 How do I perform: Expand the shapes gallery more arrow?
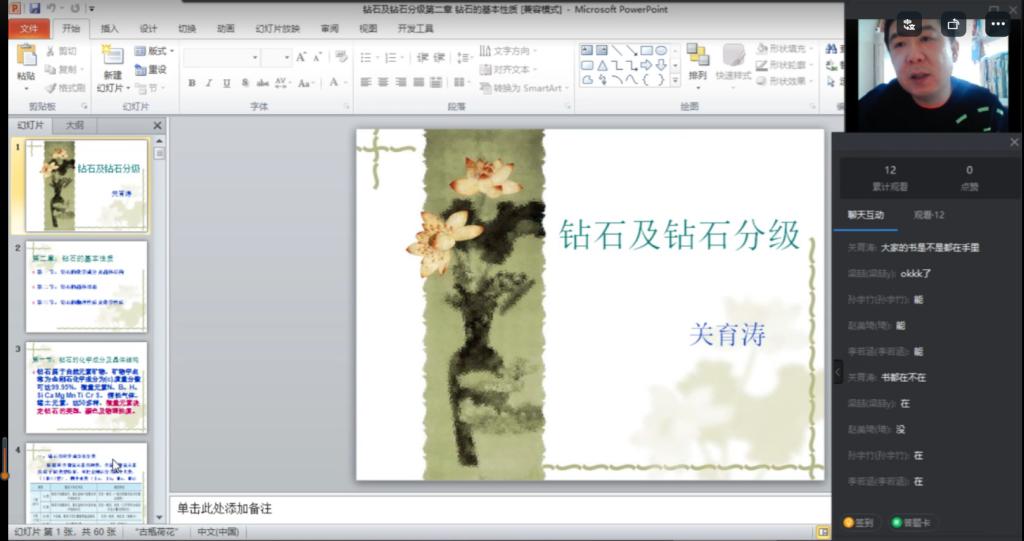(676, 80)
